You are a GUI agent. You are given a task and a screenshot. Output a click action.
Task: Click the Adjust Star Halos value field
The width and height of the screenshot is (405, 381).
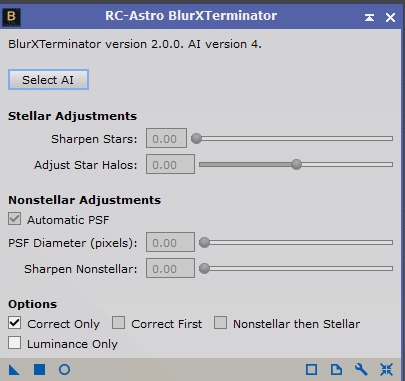[170, 164]
